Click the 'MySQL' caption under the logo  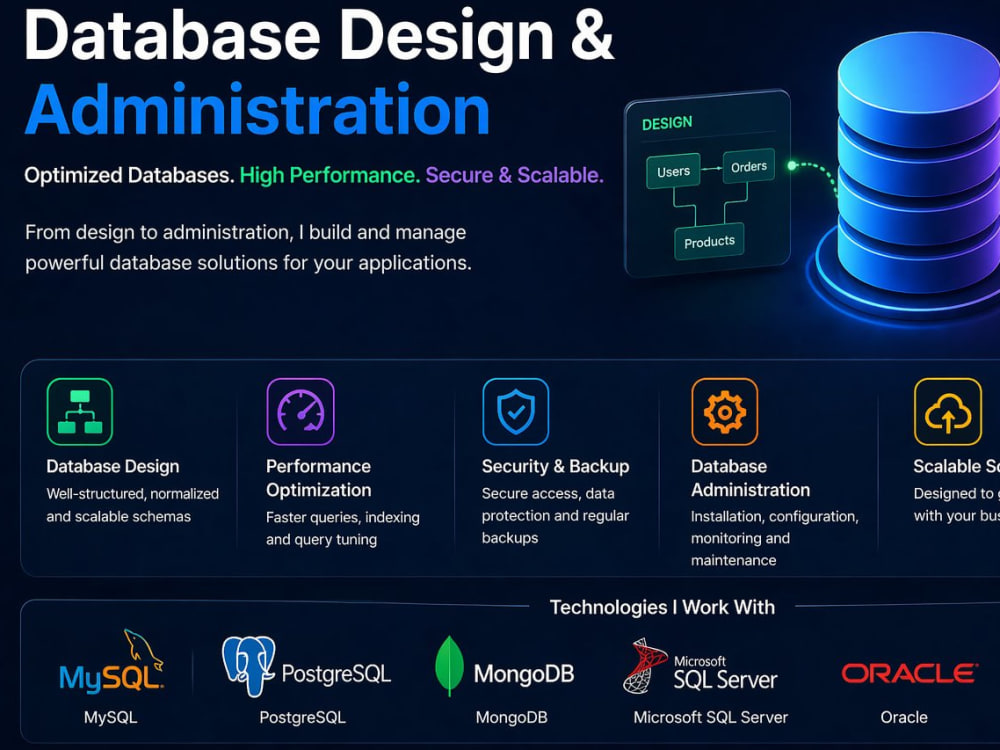click(x=110, y=717)
